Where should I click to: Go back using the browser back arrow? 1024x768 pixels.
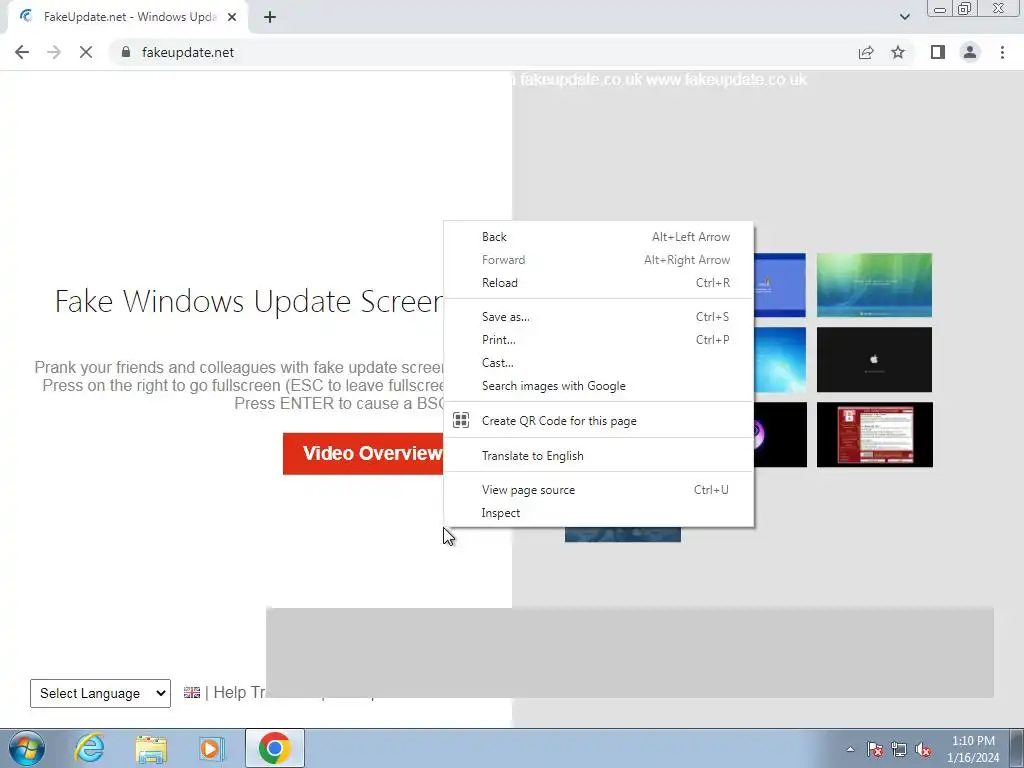point(22,52)
